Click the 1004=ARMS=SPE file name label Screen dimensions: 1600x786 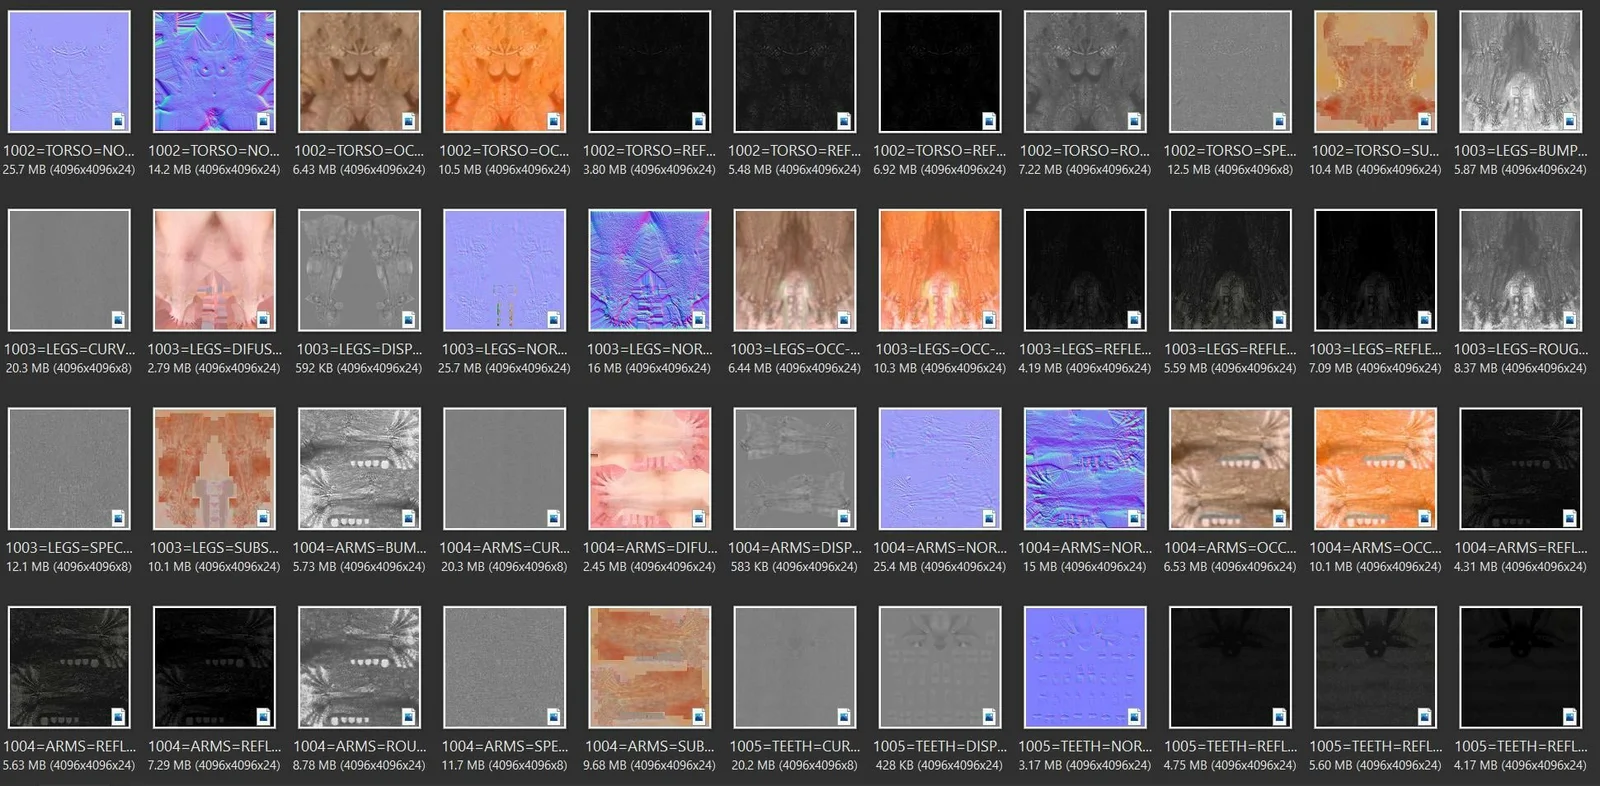(504, 746)
